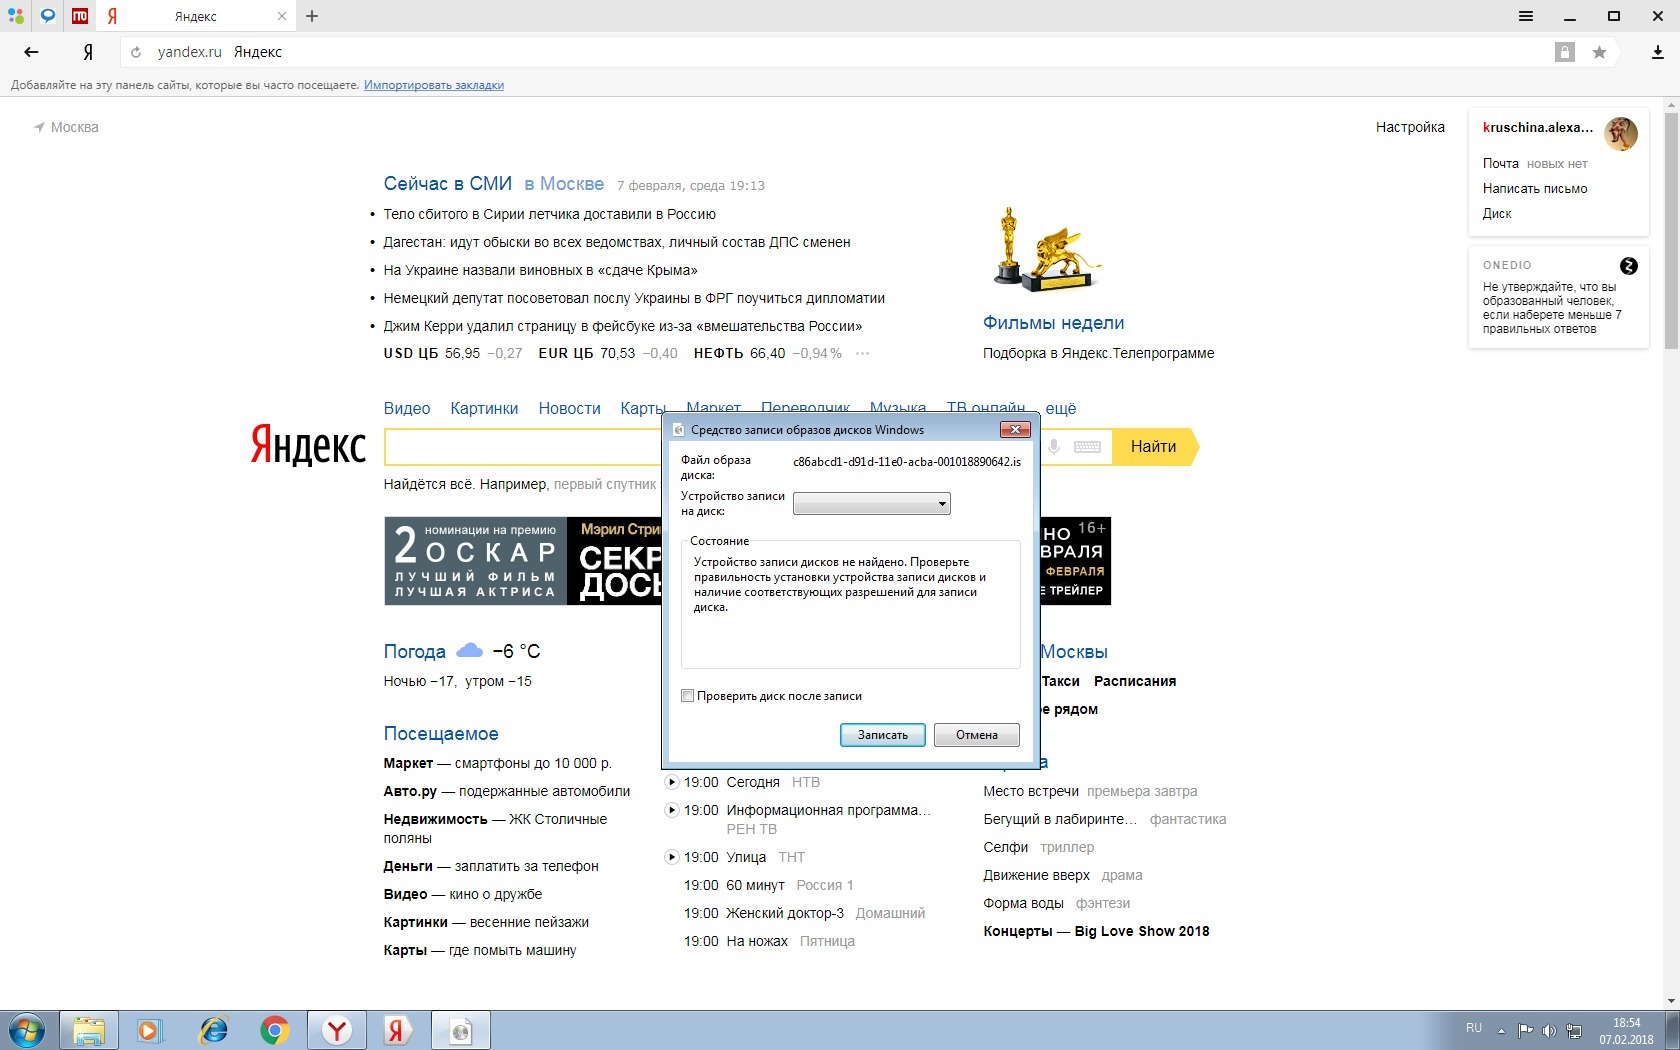
Task: Close the Windows disc image burner dialog
Action: pos(1015,429)
